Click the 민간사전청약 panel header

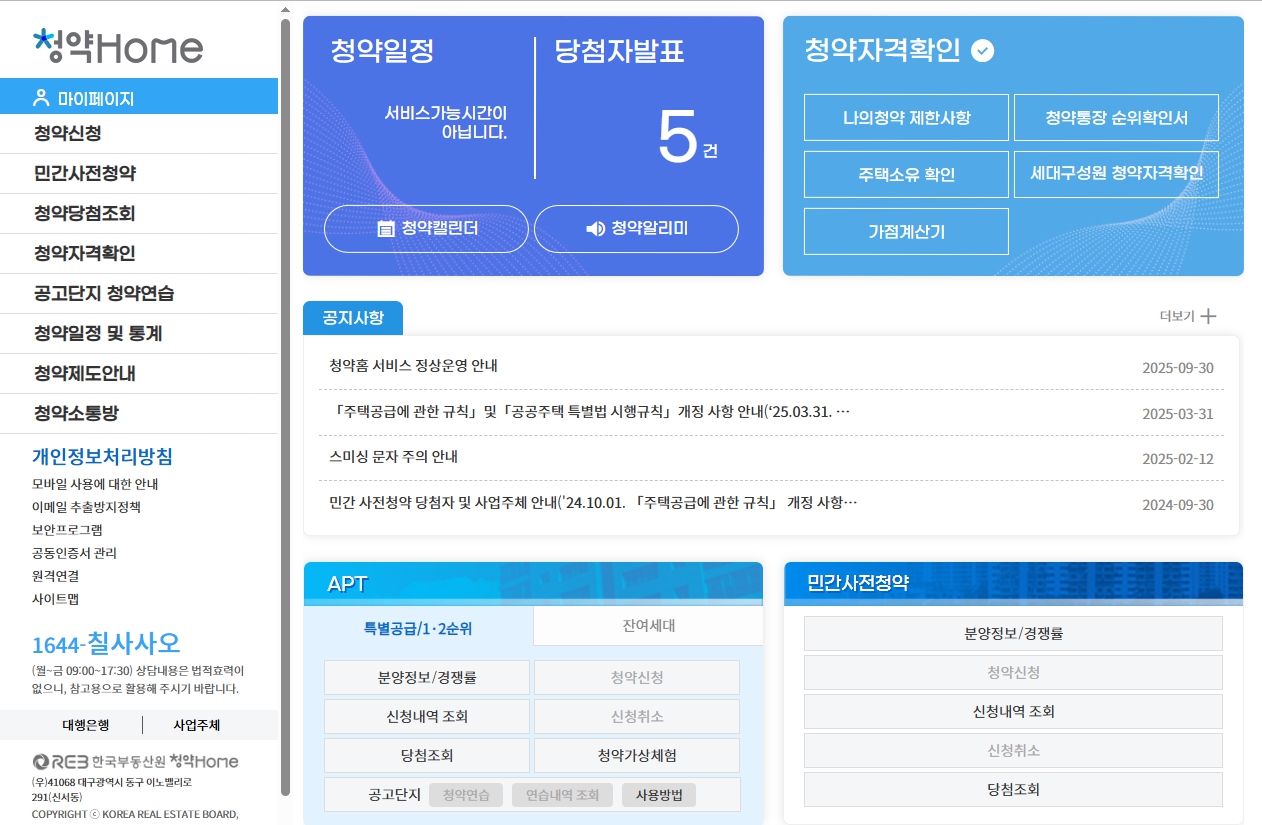pos(1013,583)
